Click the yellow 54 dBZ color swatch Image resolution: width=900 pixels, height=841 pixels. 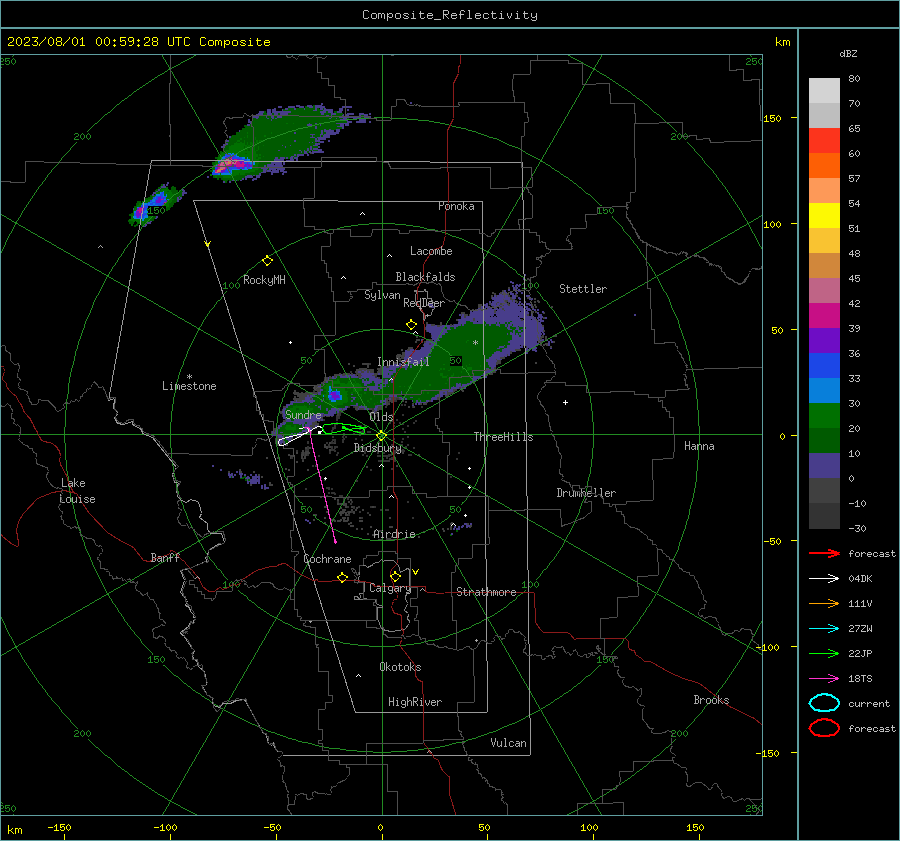click(x=824, y=215)
